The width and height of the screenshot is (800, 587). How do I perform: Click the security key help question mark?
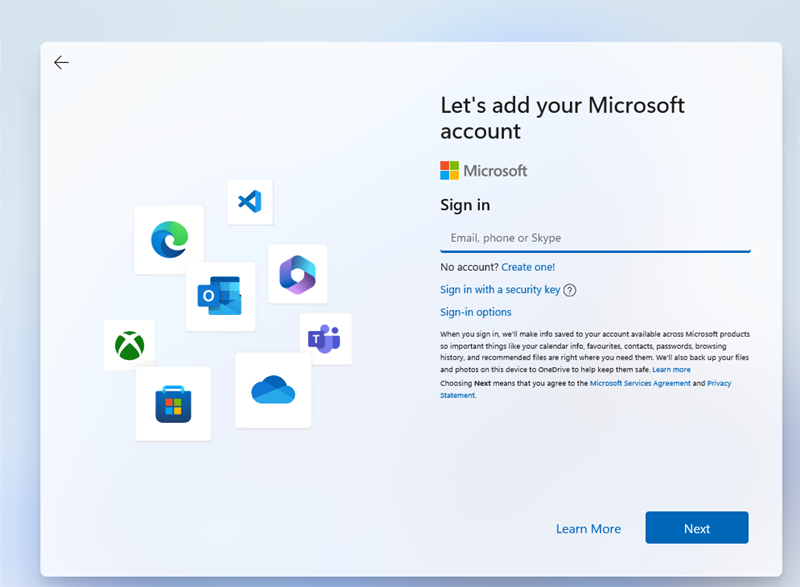(x=570, y=290)
